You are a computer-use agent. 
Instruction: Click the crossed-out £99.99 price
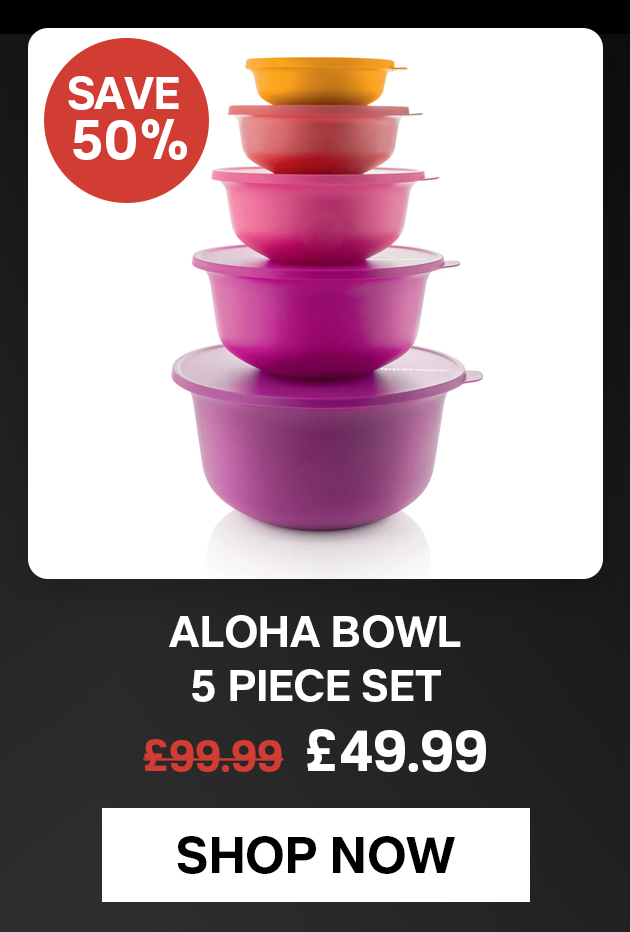(213, 755)
